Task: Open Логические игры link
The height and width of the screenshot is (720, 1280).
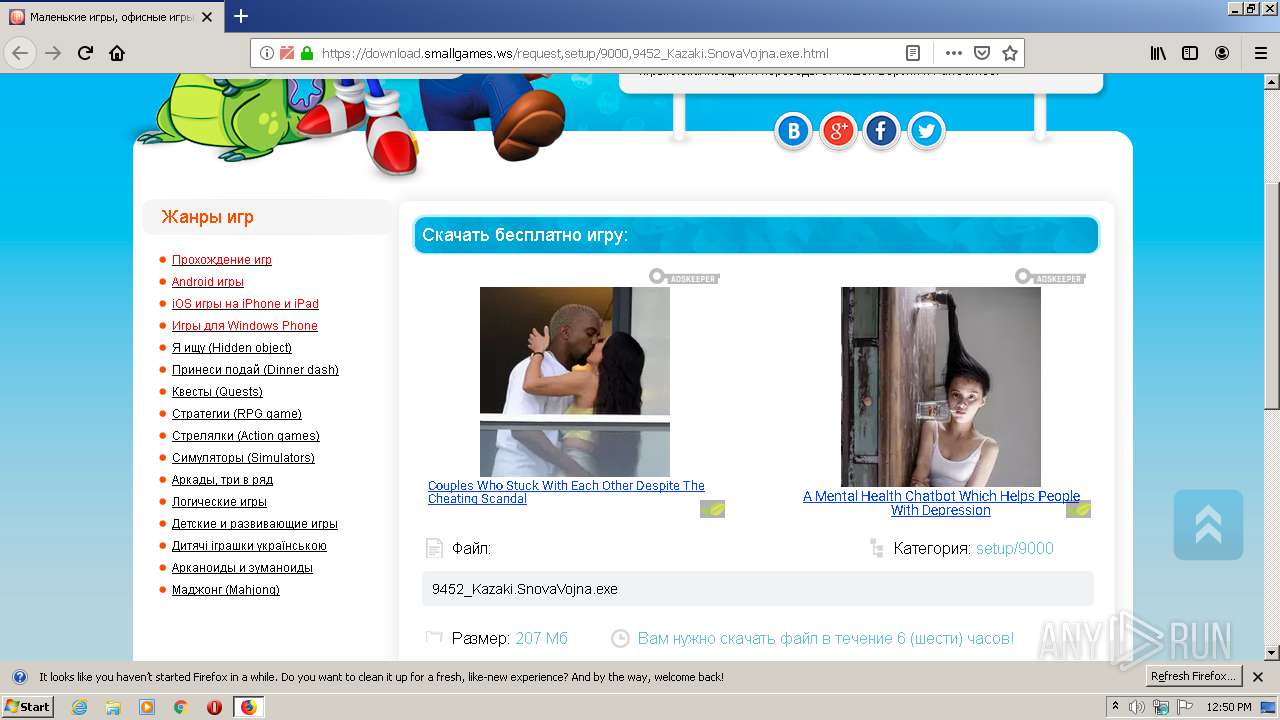Action: click(x=219, y=502)
